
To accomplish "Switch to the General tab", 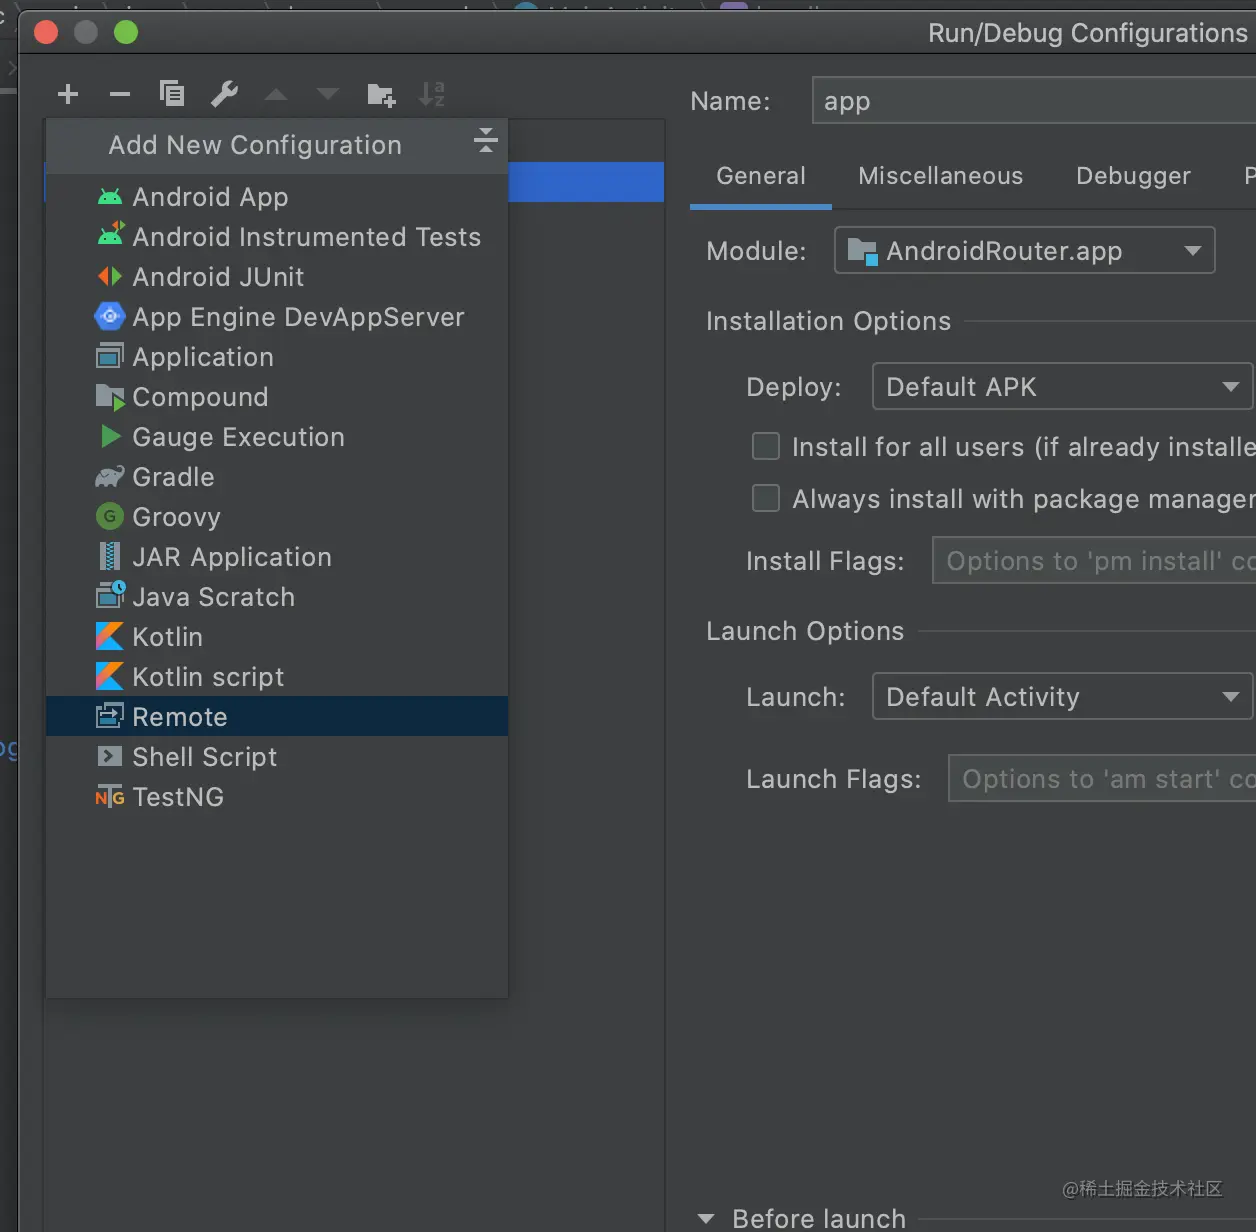I will pos(761,176).
